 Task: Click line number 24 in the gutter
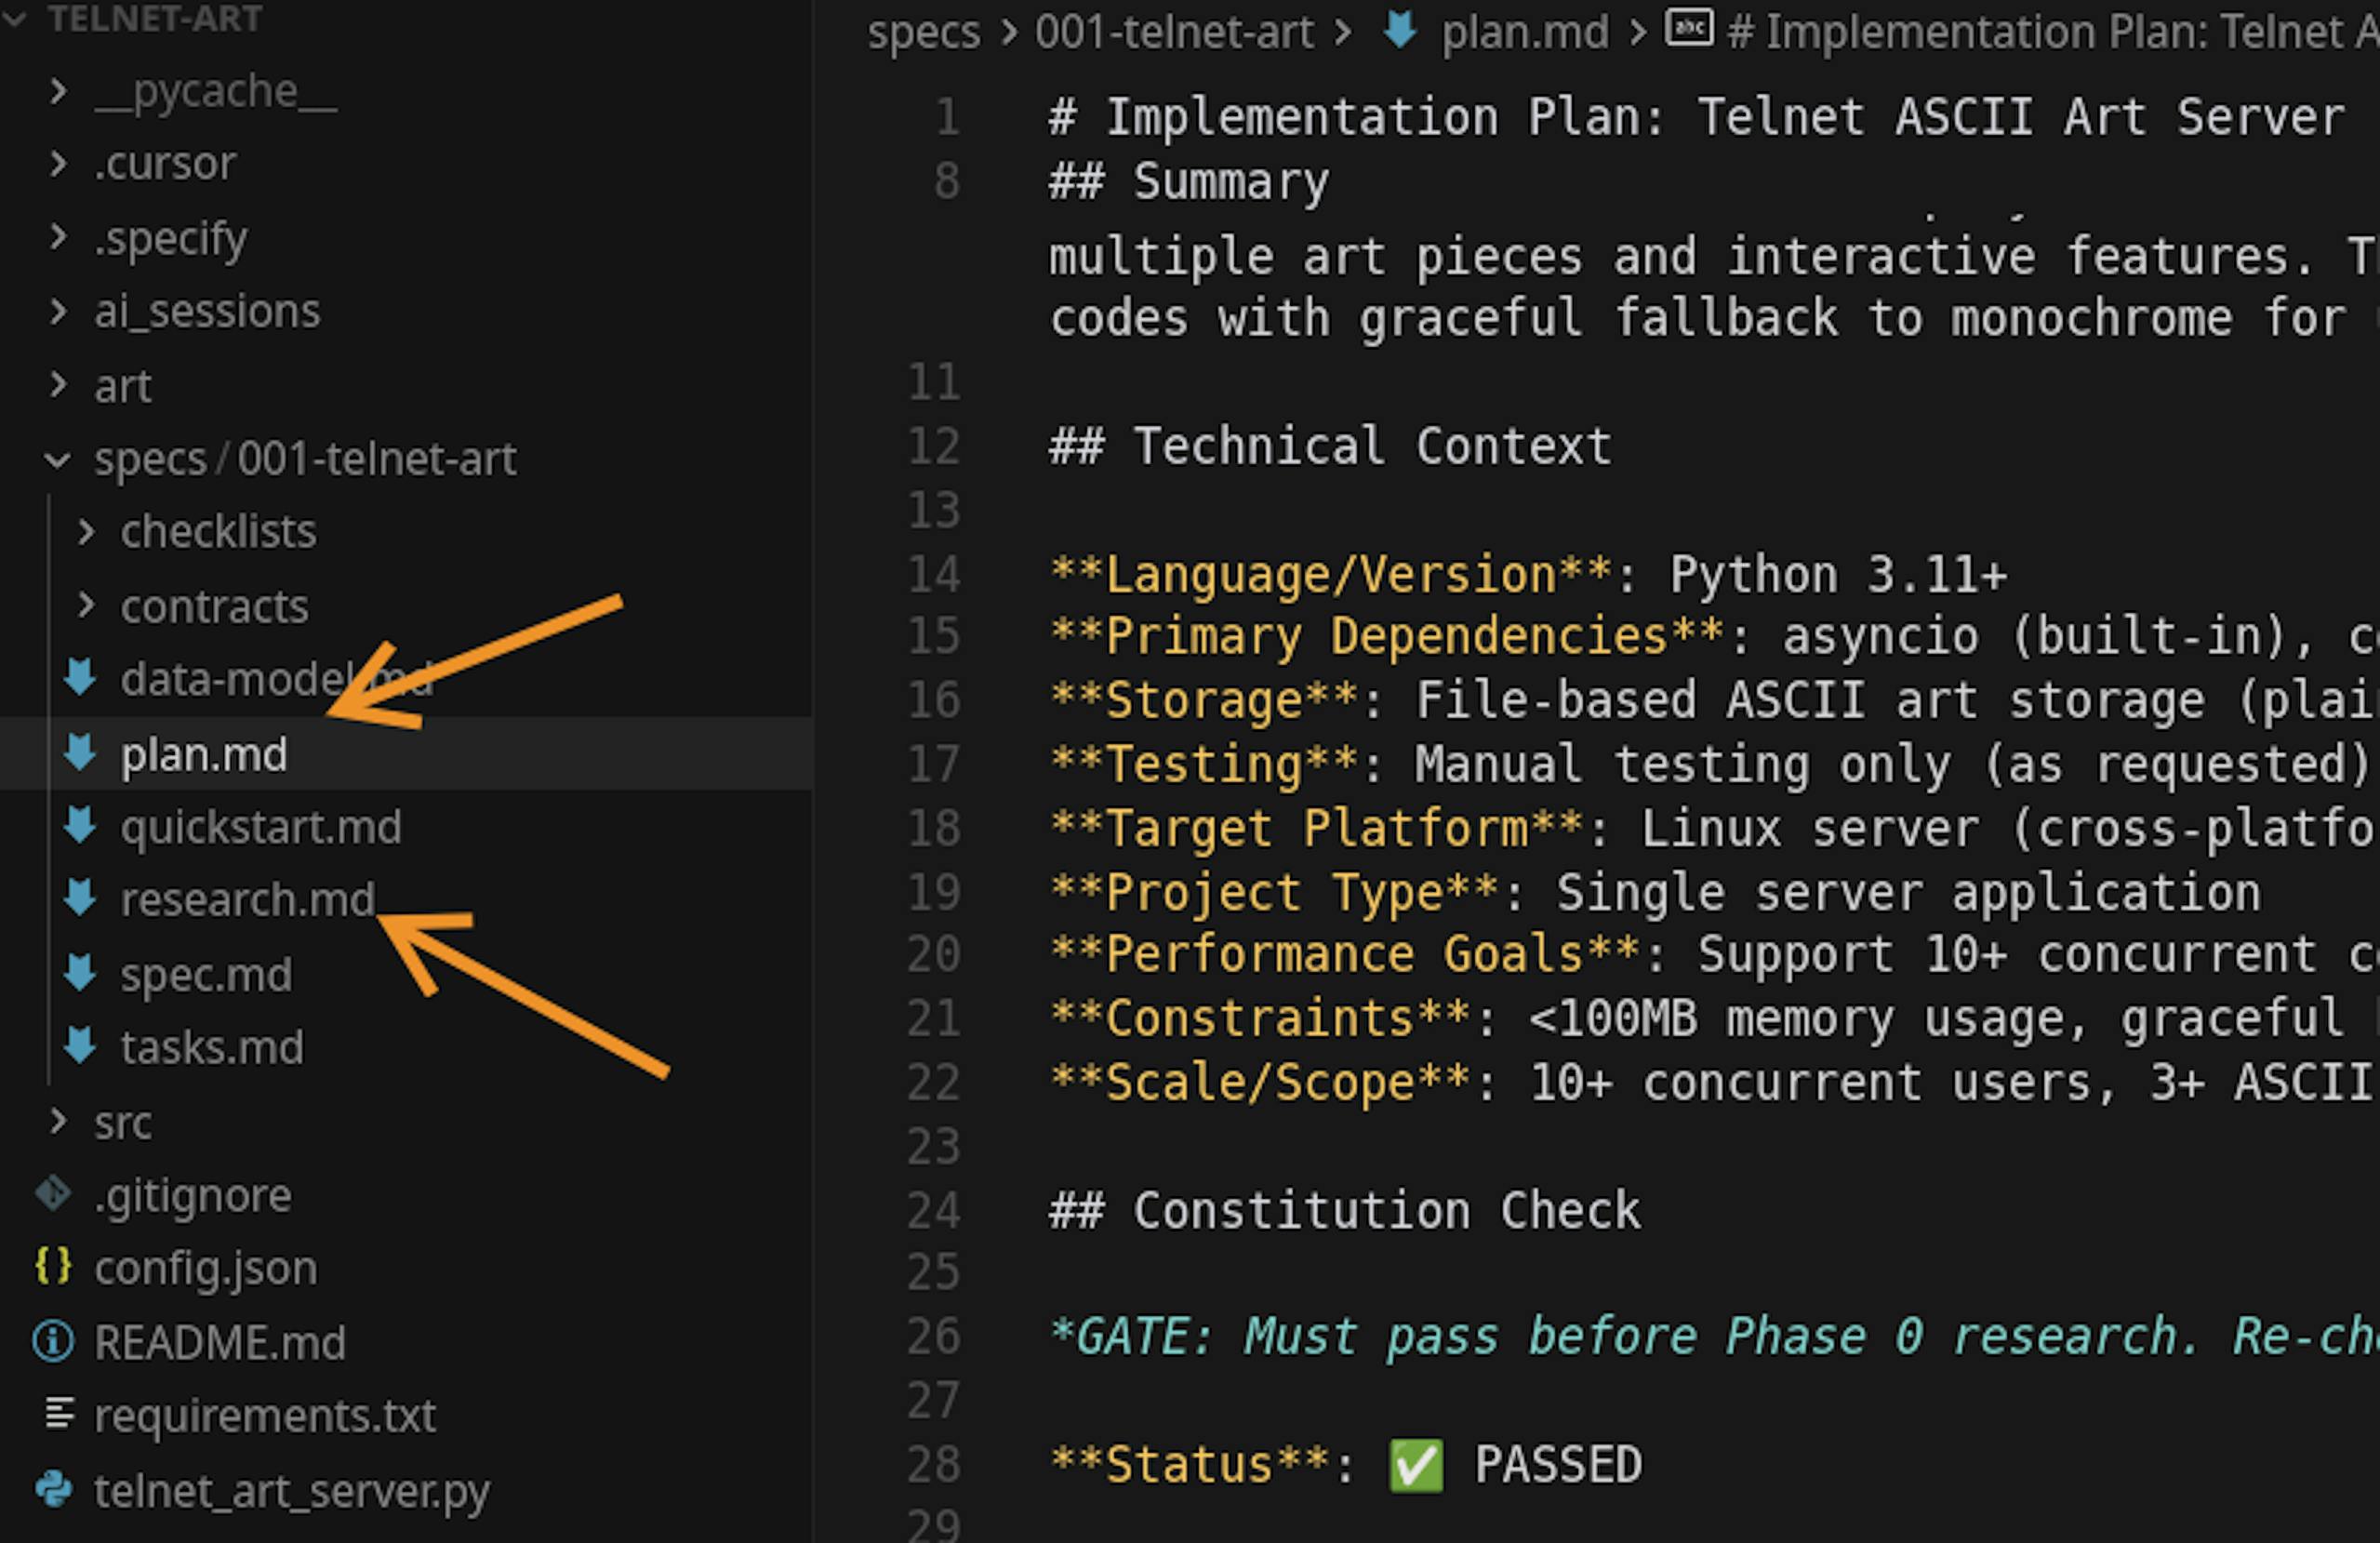click(933, 1211)
